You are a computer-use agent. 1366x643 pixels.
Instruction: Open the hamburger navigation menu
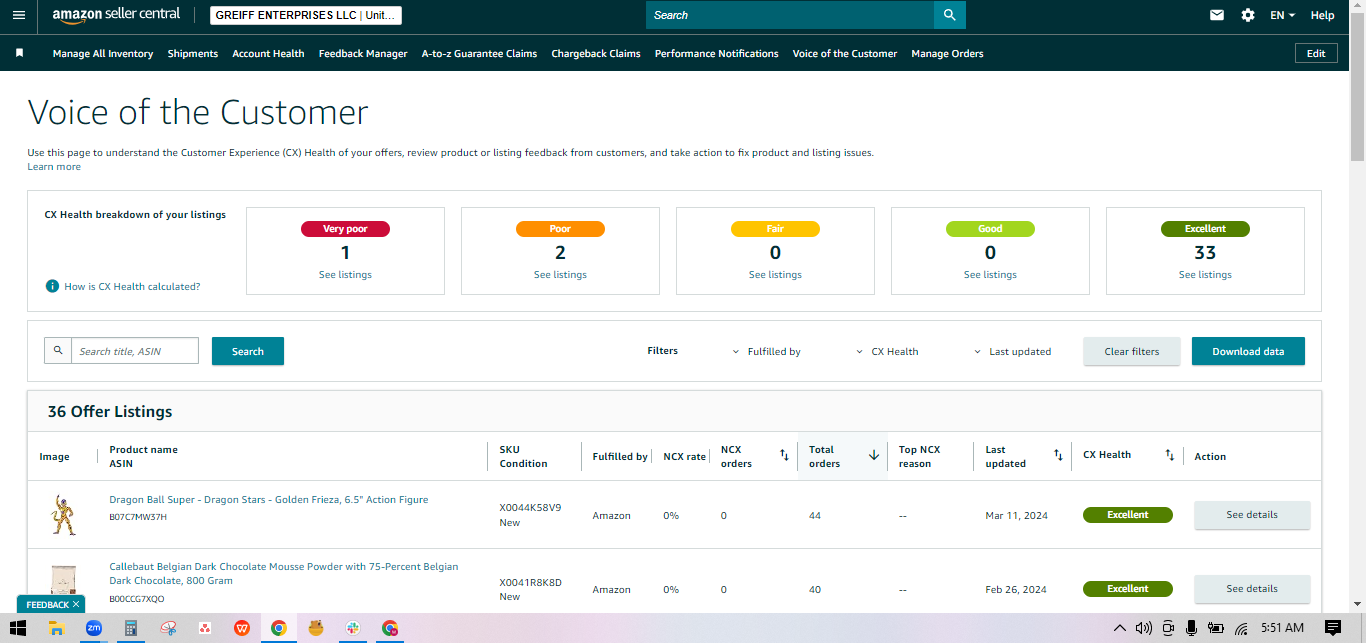point(19,15)
